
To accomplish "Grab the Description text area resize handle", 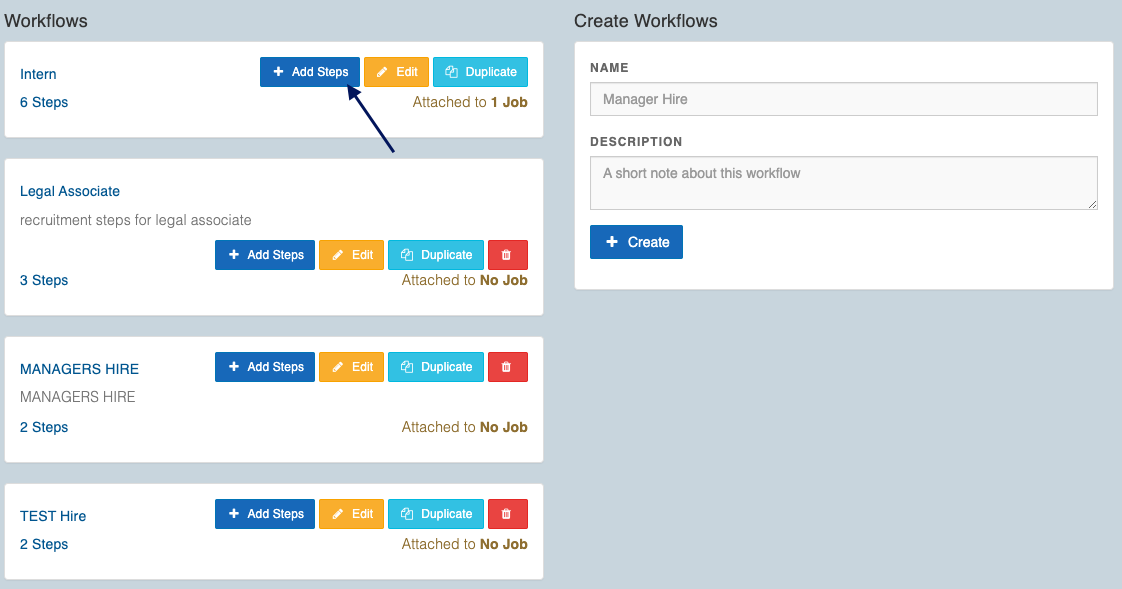I will tap(1092, 205).
